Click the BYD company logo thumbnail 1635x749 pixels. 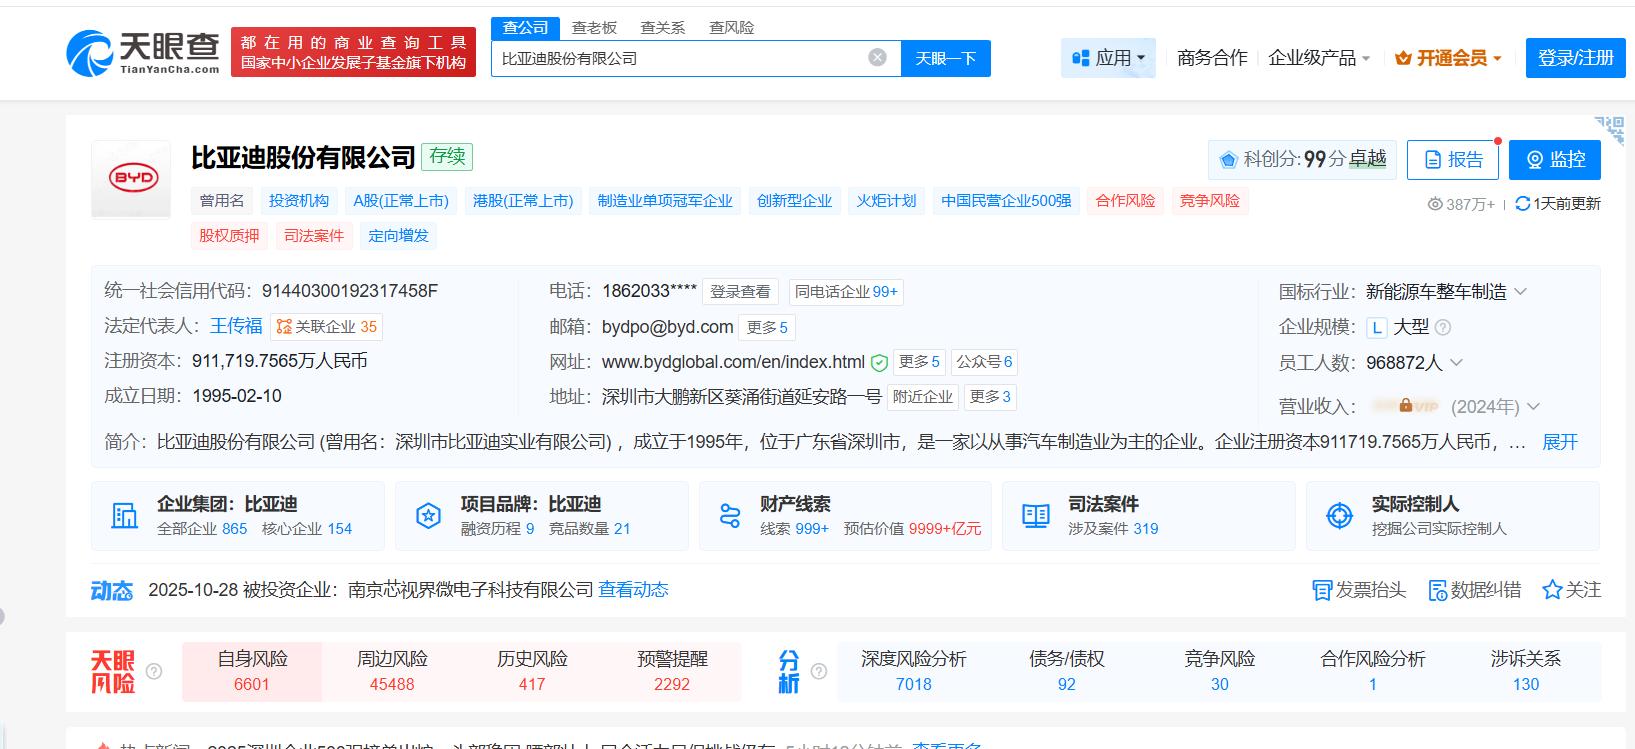(x=132, y=179)
